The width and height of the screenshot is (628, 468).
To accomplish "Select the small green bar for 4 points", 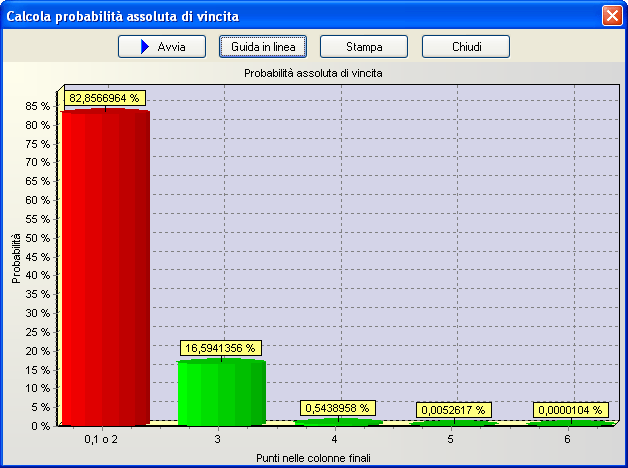I will [x=337, y=422].
